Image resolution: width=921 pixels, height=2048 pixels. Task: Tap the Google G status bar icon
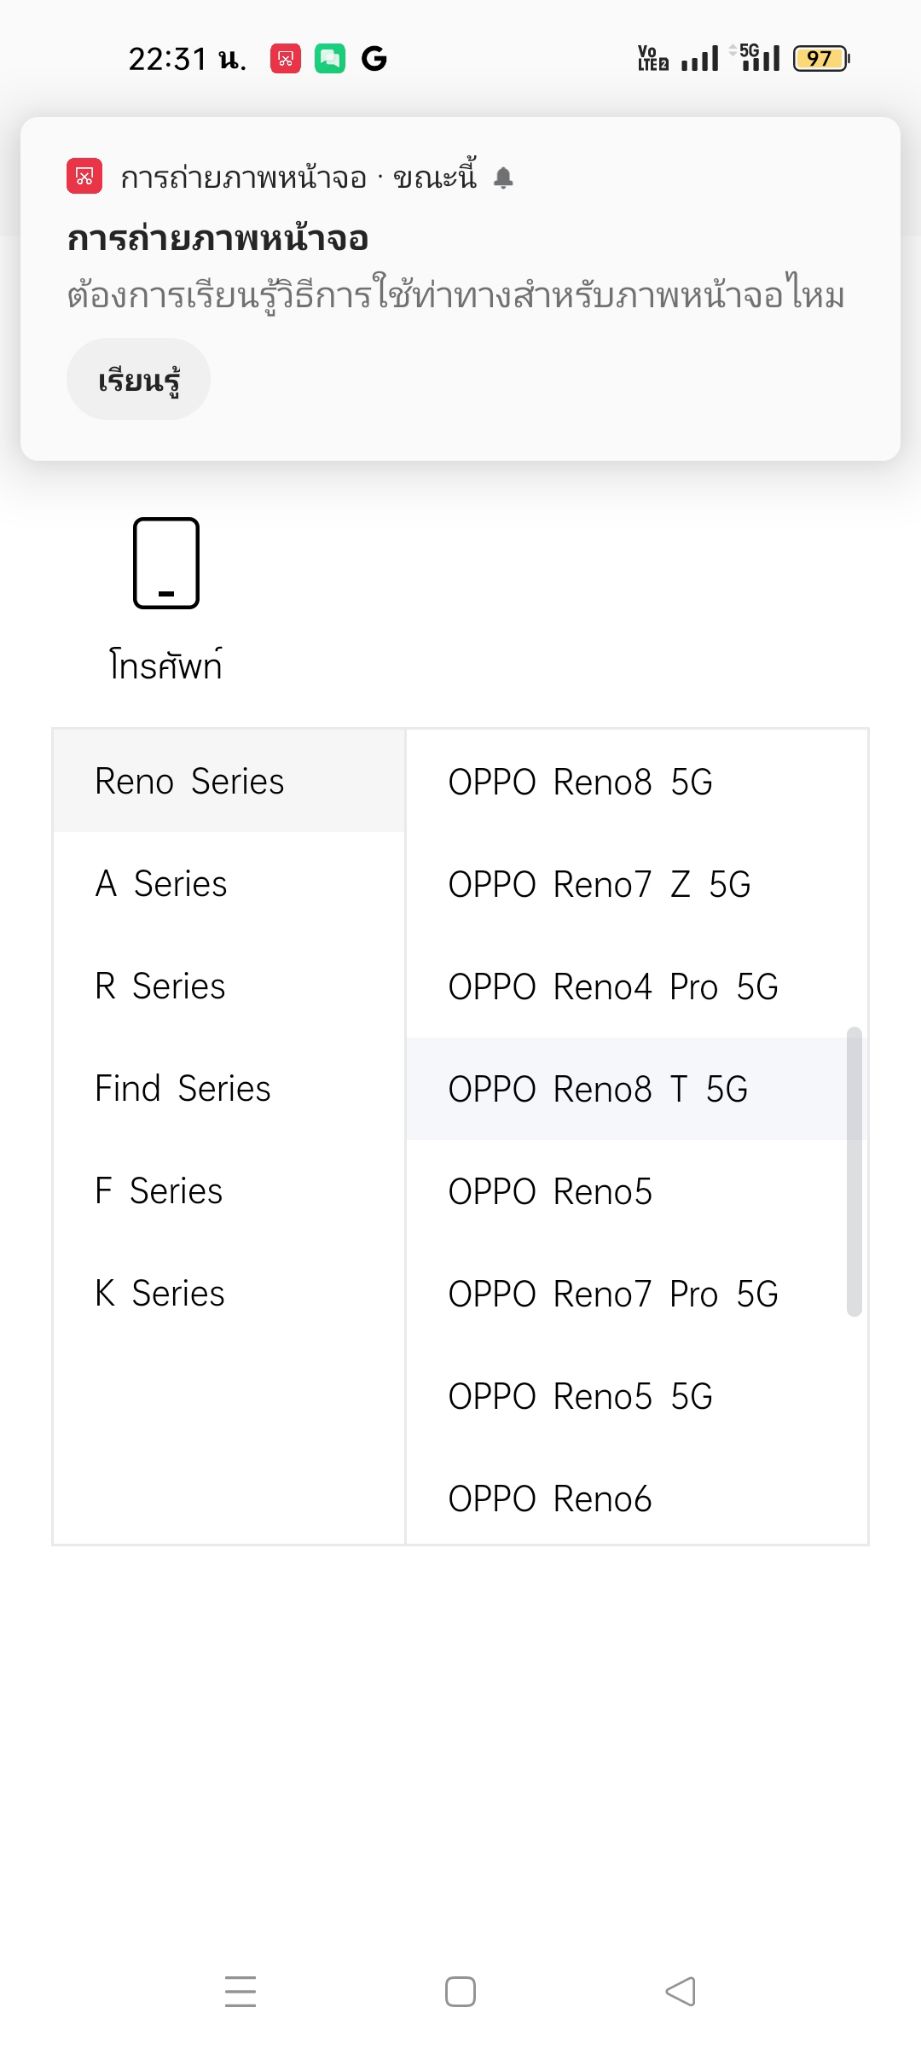(x=374, y=59)
